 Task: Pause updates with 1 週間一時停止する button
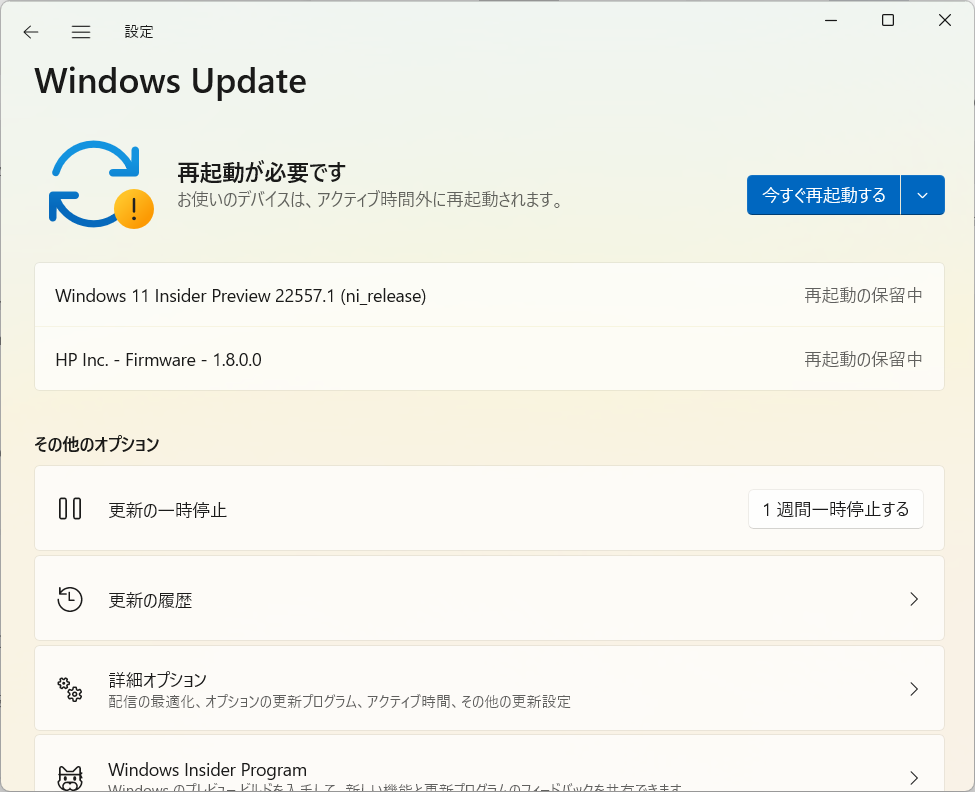[836, 509]
